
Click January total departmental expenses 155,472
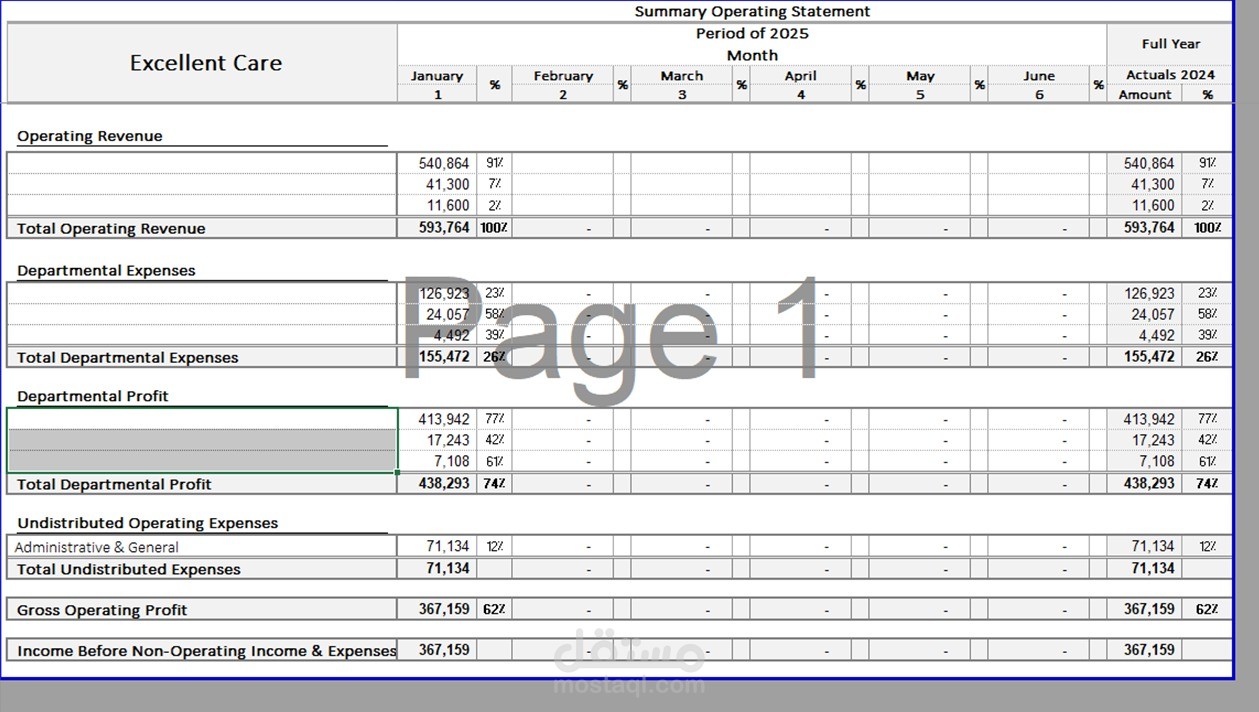[445, 357]
